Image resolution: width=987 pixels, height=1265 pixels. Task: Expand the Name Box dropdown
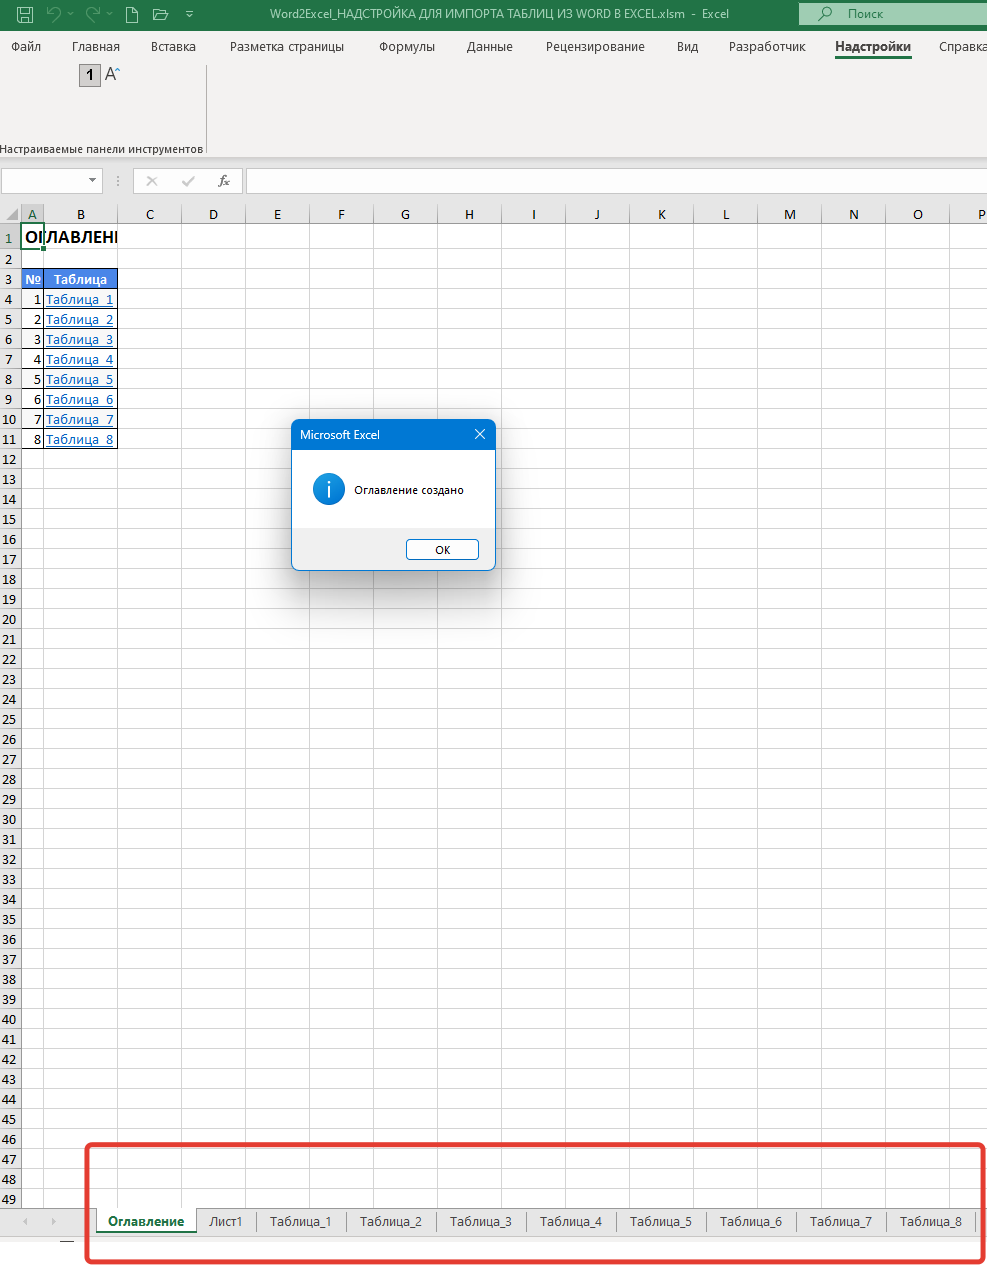(93, 181)
